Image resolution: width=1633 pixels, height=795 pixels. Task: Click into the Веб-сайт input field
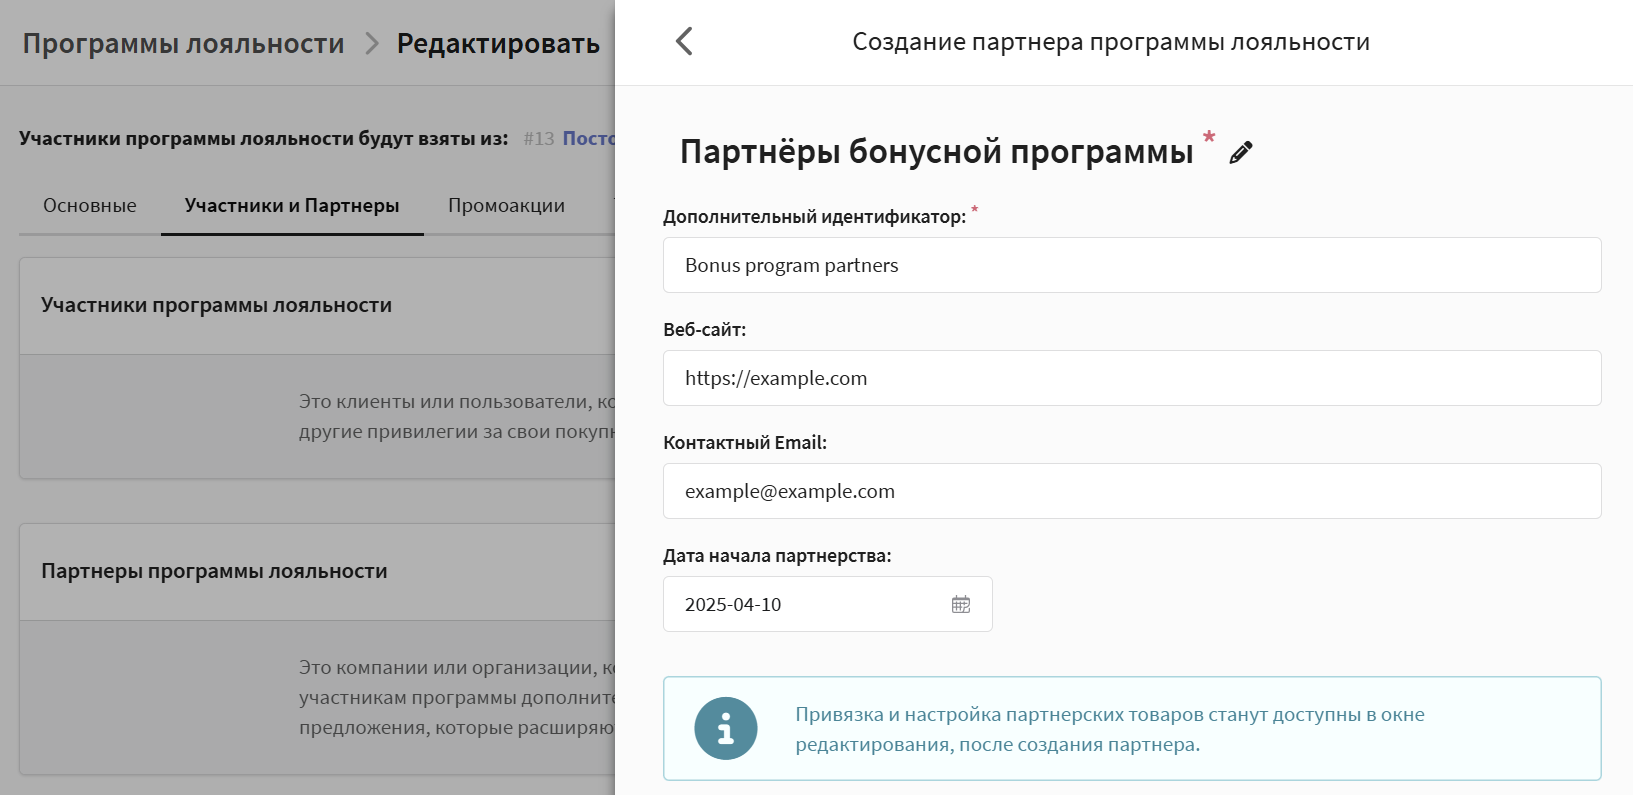click(x=1131, y=378)
